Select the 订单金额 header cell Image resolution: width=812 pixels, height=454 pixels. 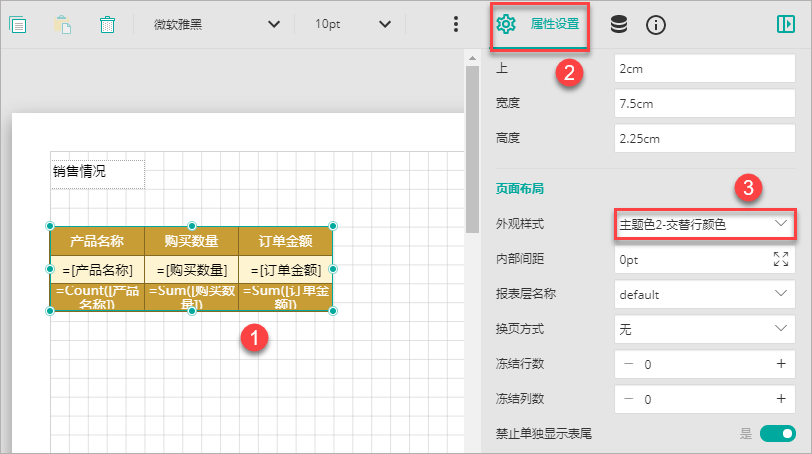pyautogui.click(x=285, y=241)
